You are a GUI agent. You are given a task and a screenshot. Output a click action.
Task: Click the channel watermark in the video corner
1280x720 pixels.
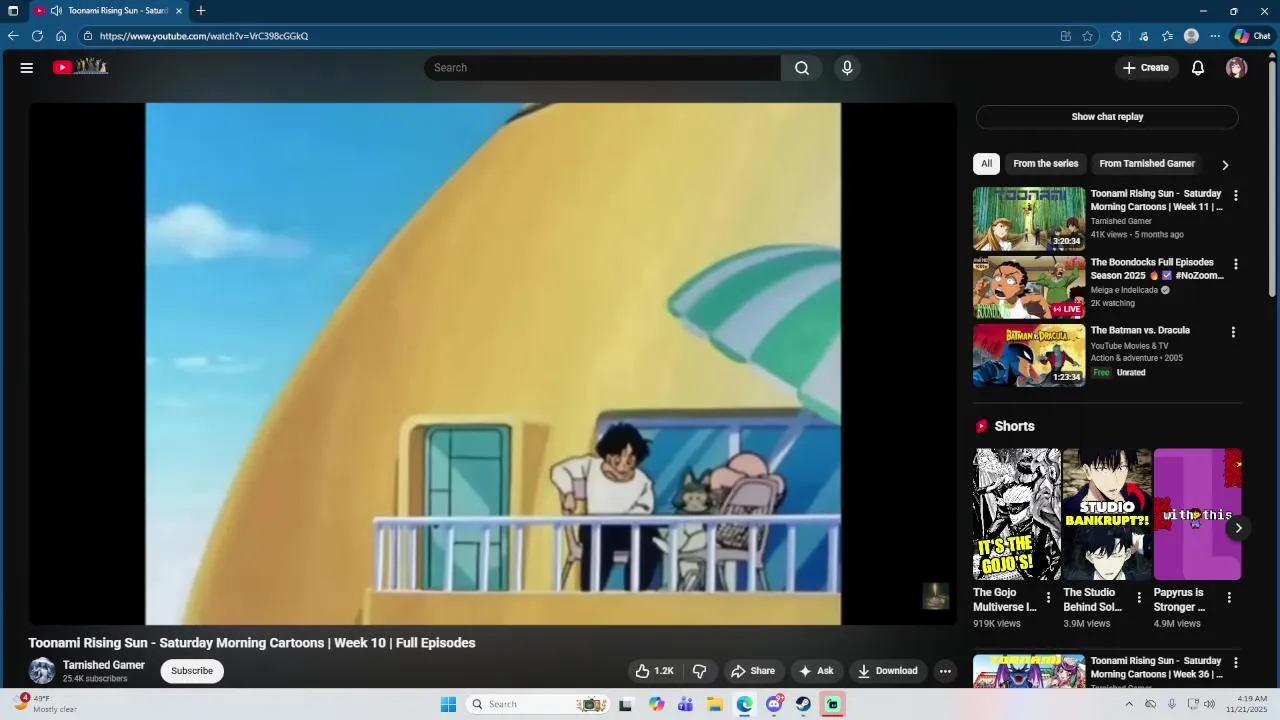(935, 596)
